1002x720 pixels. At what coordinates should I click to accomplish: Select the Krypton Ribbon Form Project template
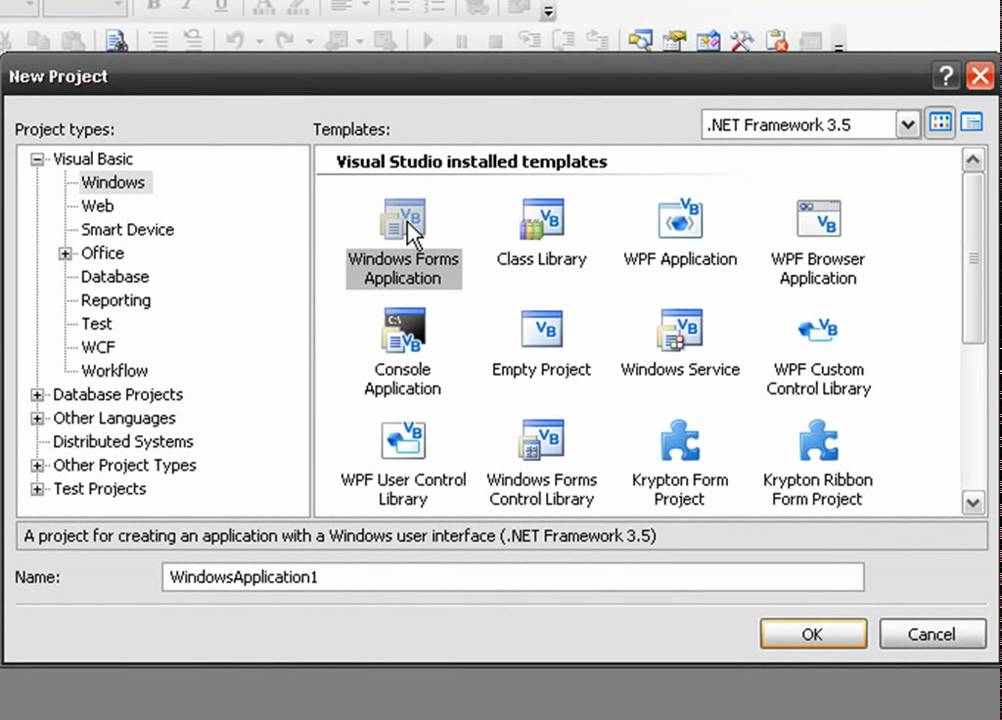click(818, 463)
